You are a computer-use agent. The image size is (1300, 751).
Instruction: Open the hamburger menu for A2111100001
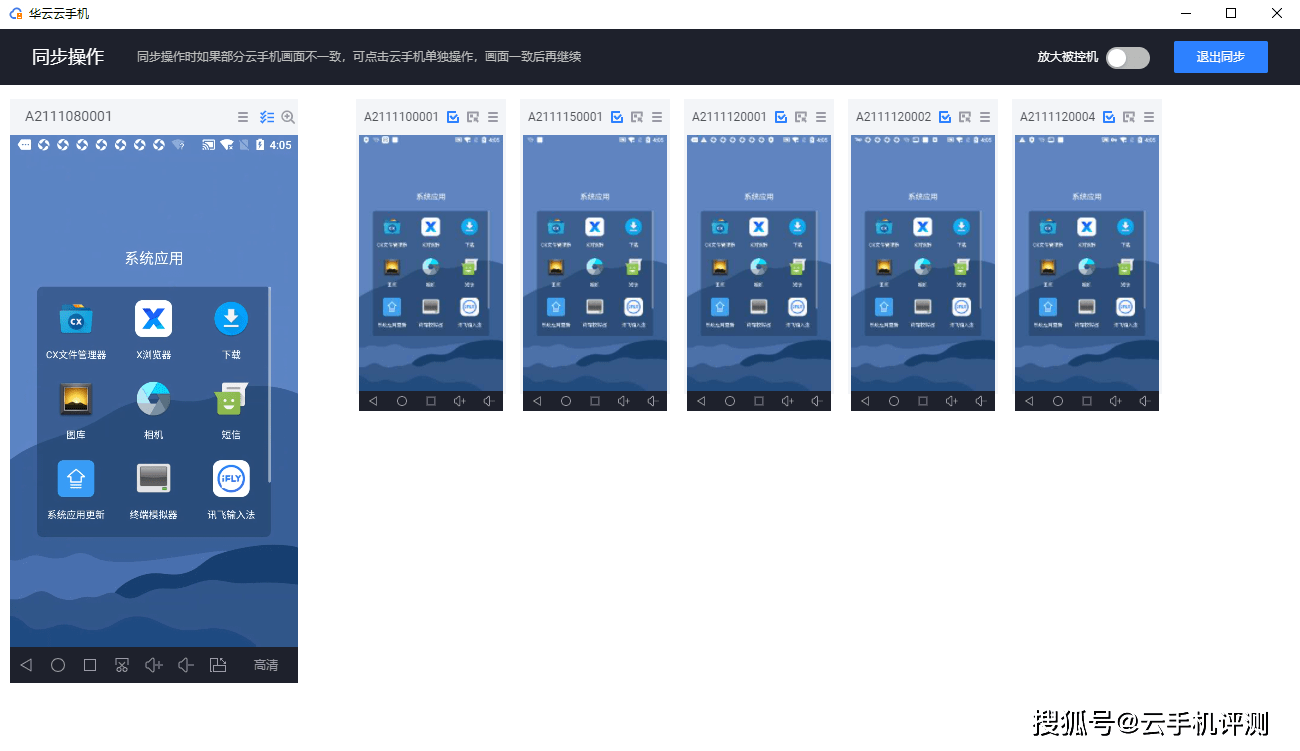[493, 117]
